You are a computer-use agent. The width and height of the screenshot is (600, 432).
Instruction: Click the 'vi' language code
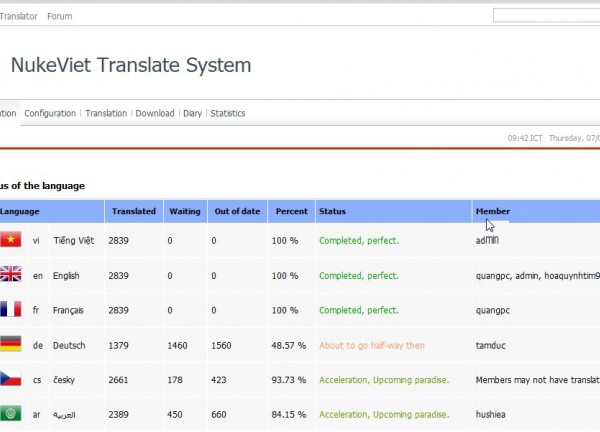tap(36, 241)
